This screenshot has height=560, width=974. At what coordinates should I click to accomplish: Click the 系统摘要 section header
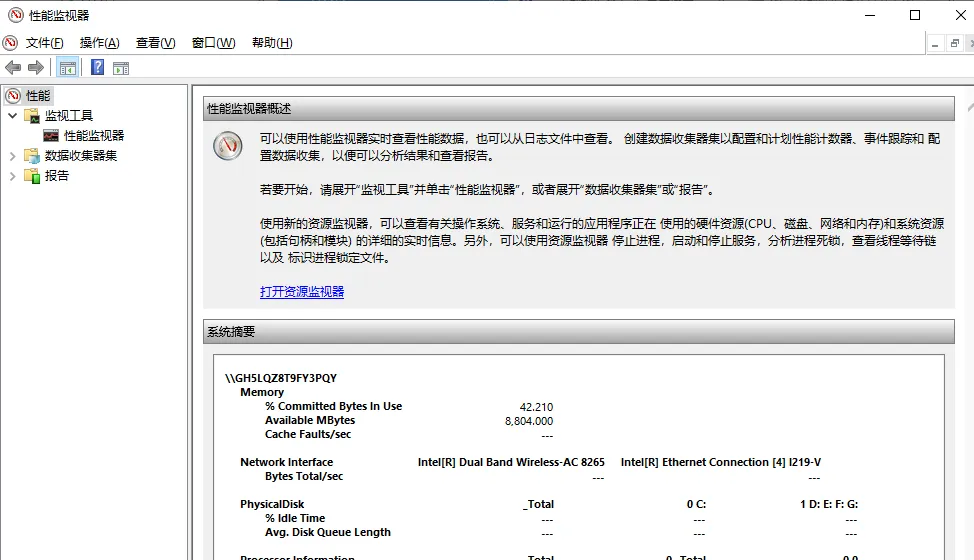pyautogui.click(x=578, y=332)
